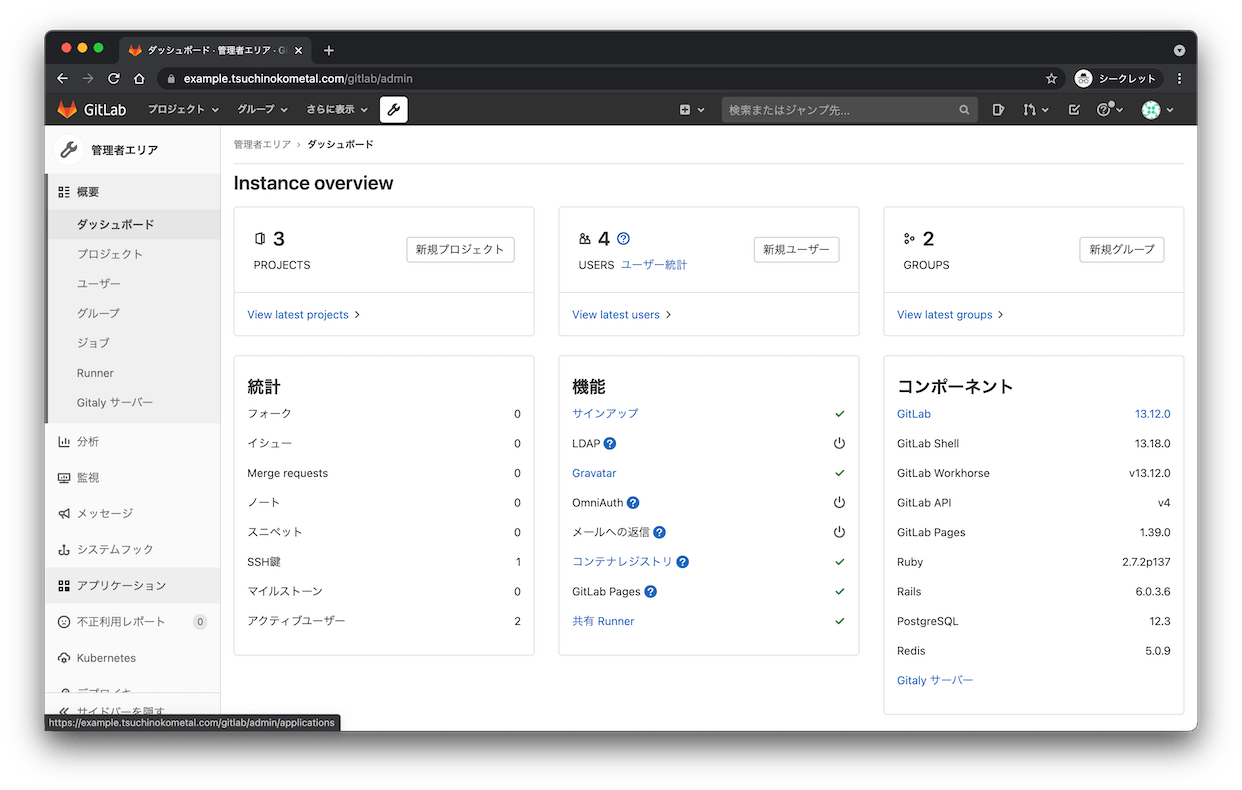Open your todos checklist icon

point(1073,109)
